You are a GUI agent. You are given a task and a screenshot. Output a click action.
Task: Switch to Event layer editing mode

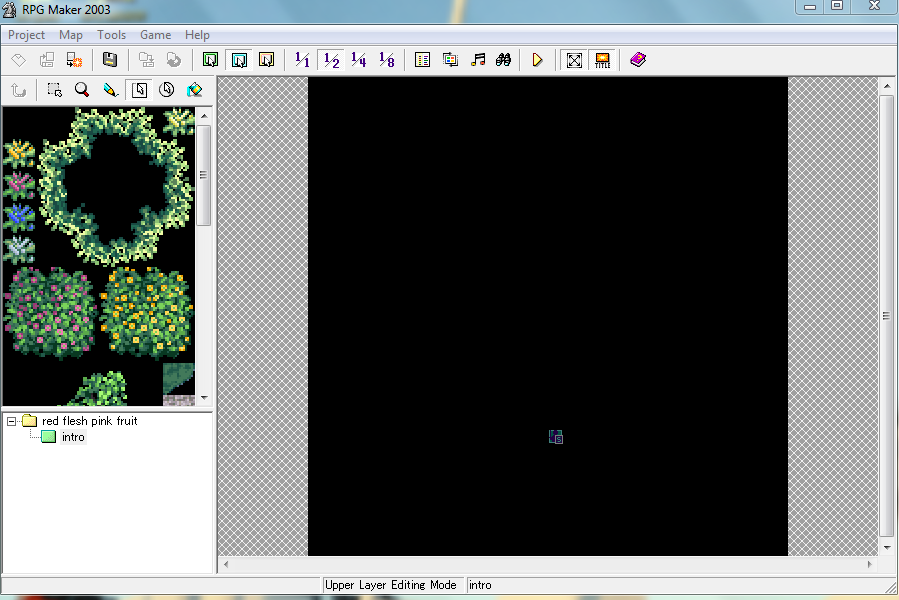tap(266, 60)
